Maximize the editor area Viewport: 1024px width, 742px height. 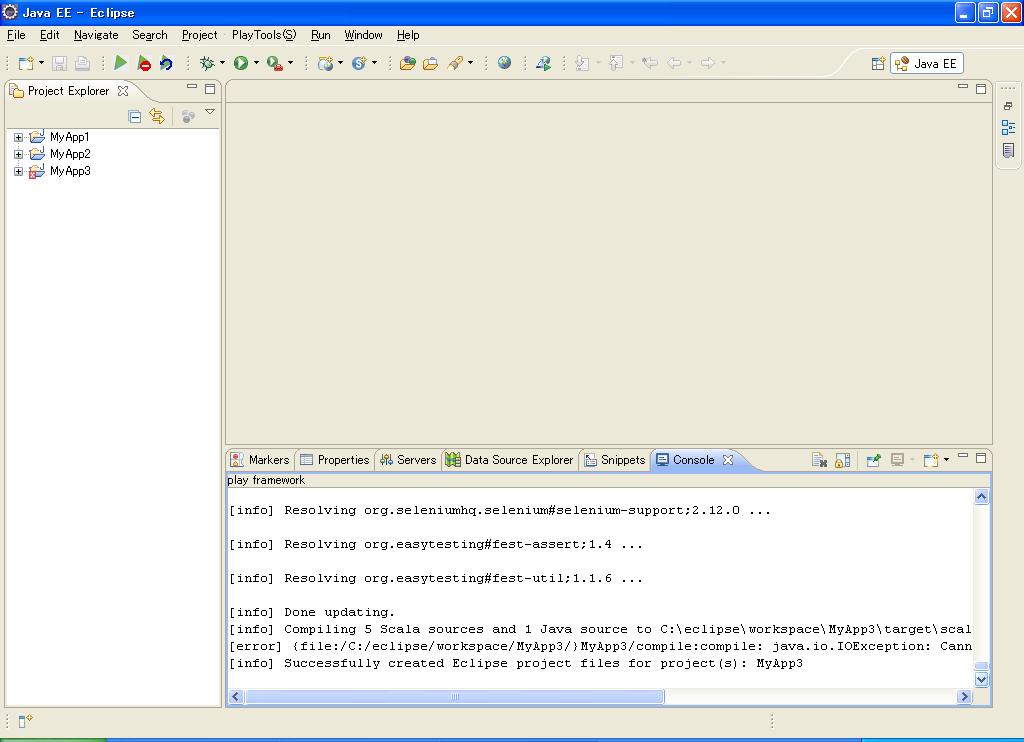pos(981,89)
